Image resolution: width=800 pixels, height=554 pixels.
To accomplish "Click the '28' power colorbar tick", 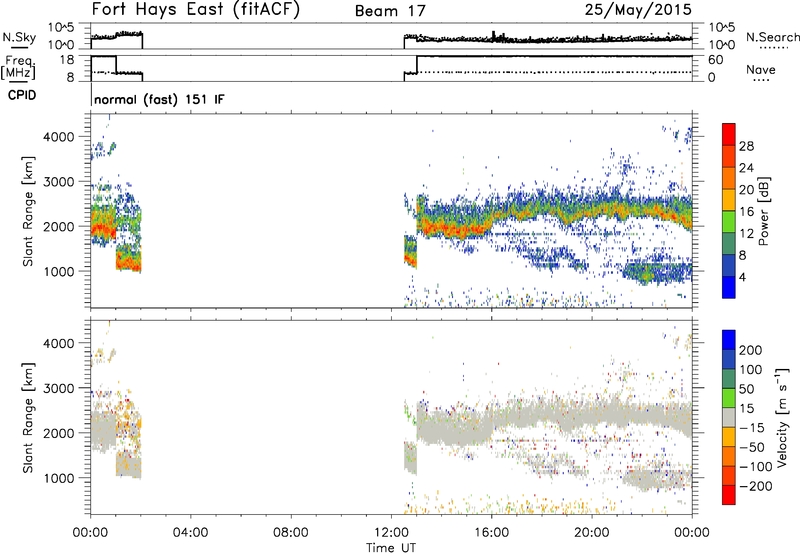I will click(746, 146).
